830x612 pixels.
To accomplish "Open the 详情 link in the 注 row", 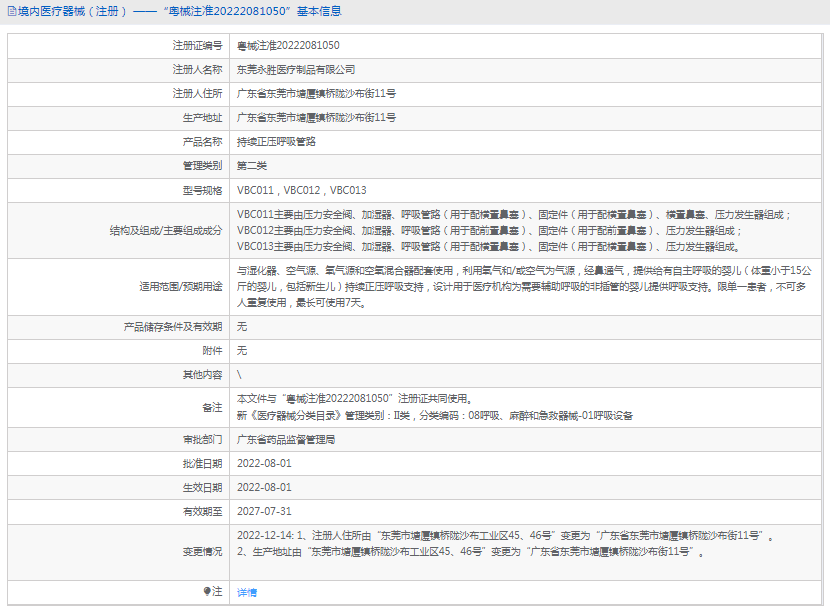I will click(x=247, y=592).
